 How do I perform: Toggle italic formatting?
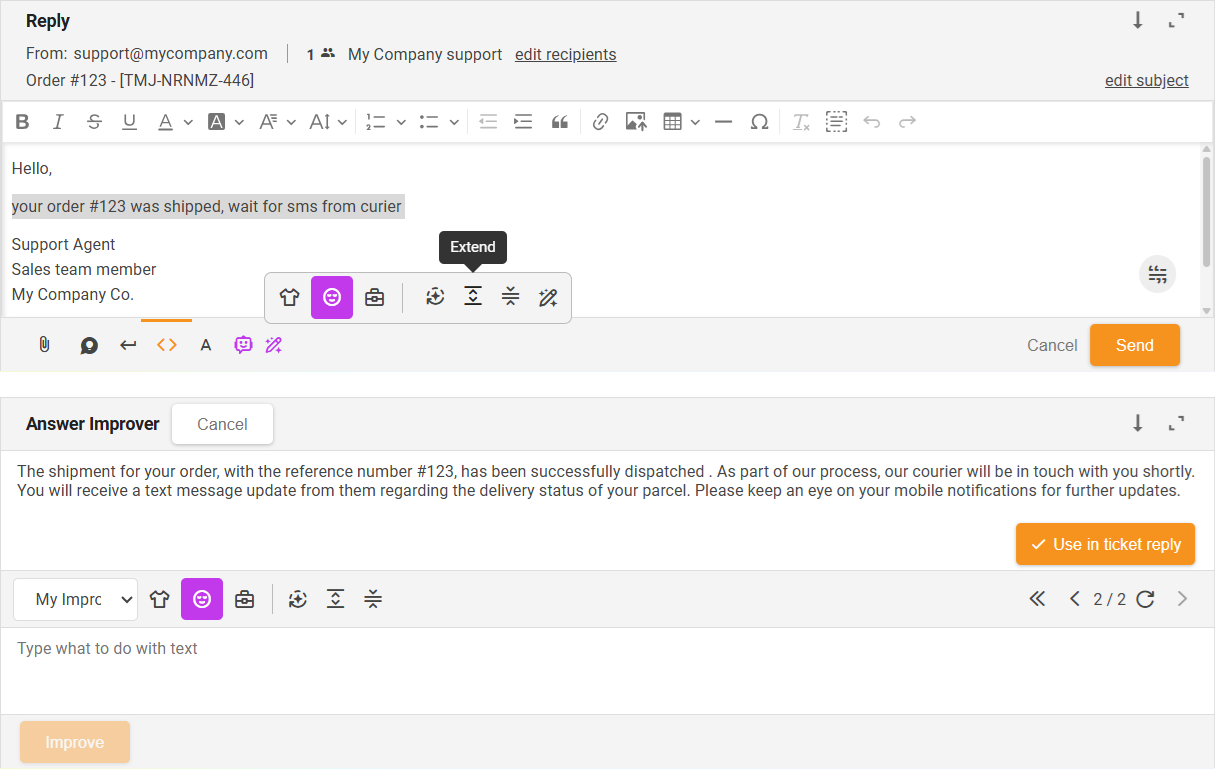[x=58, y=121]
